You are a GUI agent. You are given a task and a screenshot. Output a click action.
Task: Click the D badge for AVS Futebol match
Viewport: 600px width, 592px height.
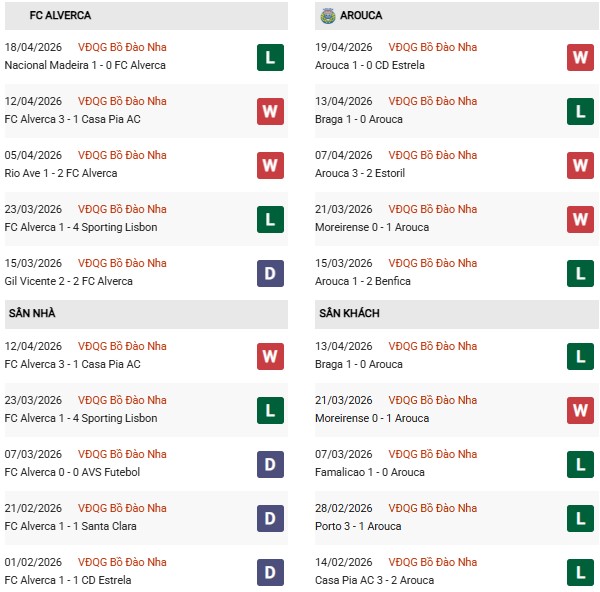[x=270, y=464]
